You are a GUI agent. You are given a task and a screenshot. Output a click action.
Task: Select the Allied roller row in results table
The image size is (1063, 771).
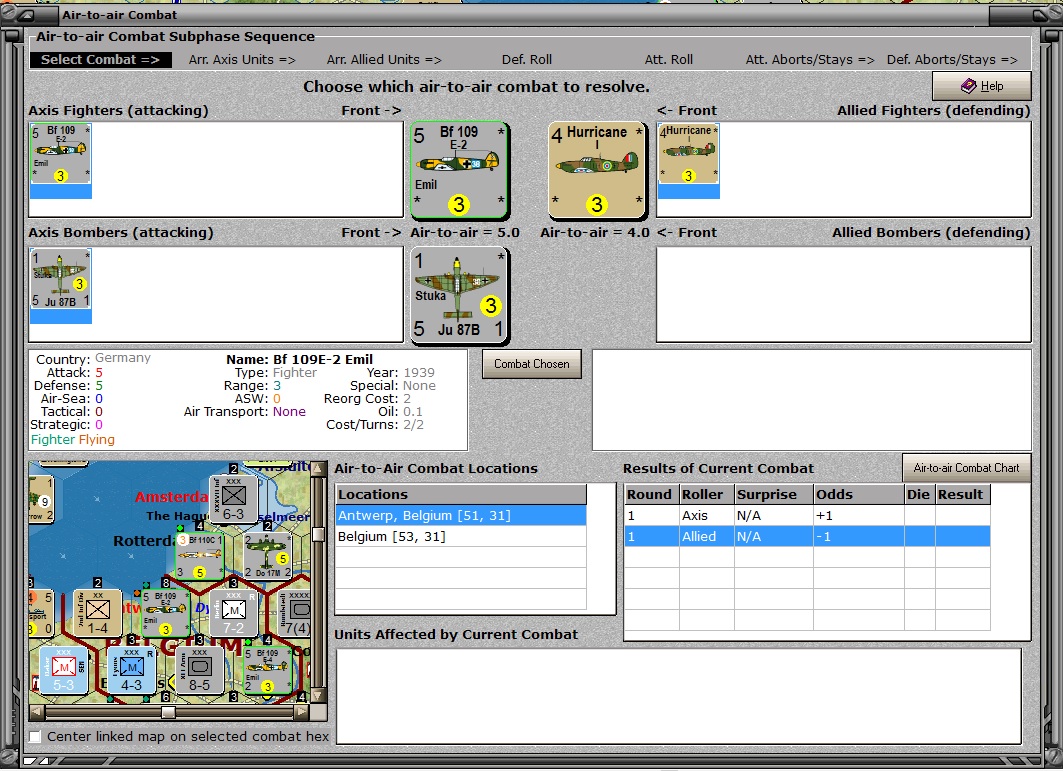pos(807,536)
